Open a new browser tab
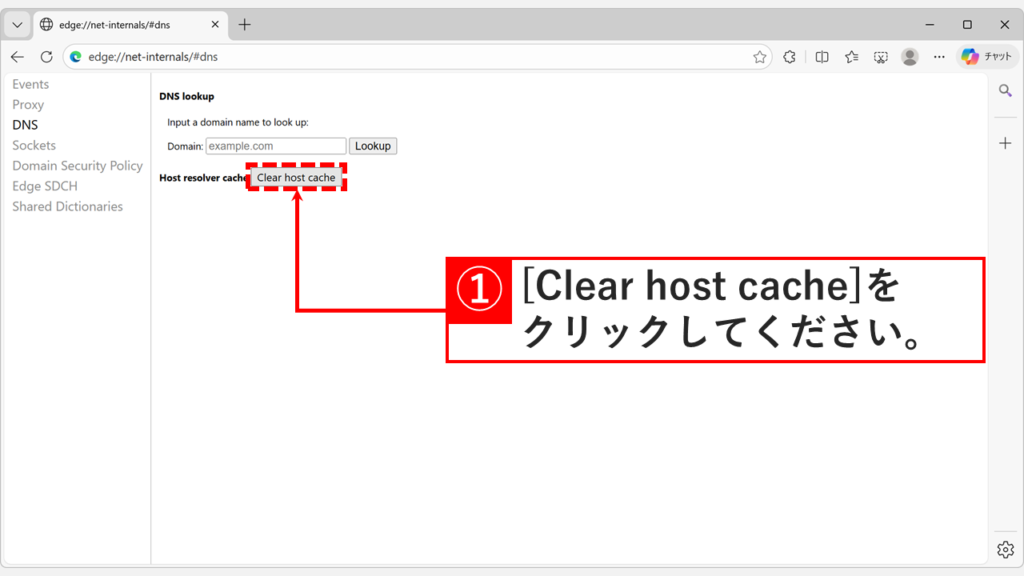Image resolution: width=1024 pixels, height=576 pixels. (x=245, y=24)
